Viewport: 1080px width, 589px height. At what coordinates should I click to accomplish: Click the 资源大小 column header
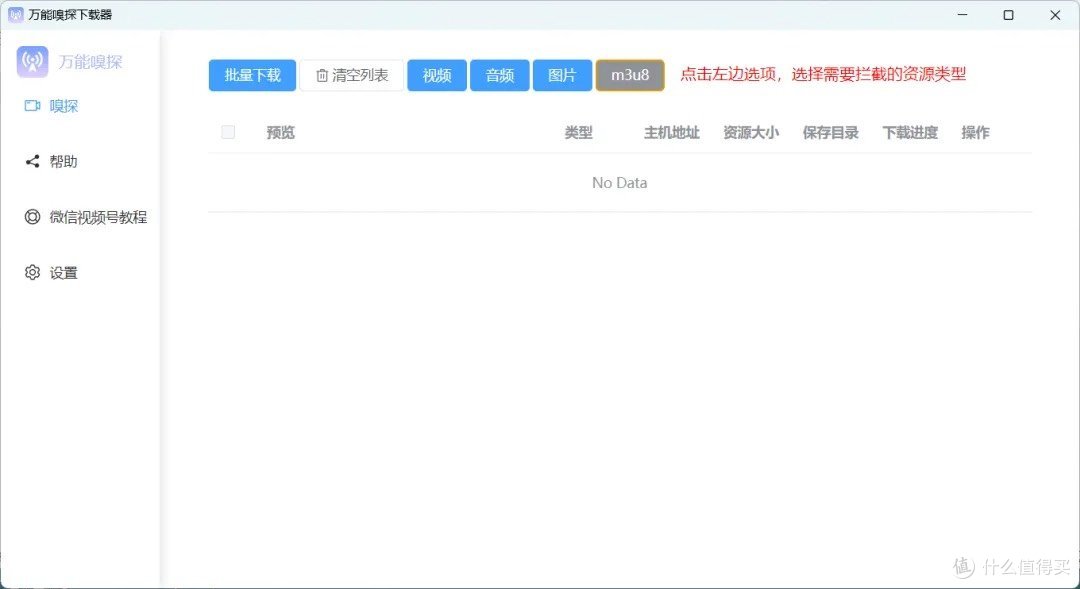pos(751,132)
